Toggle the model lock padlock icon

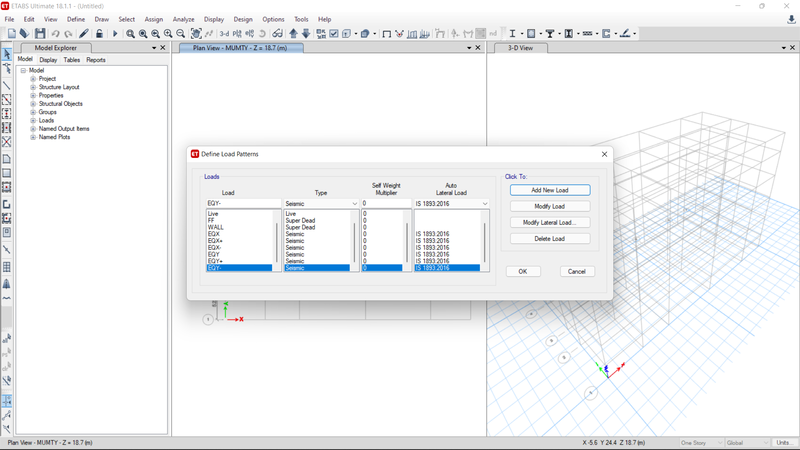99,34
